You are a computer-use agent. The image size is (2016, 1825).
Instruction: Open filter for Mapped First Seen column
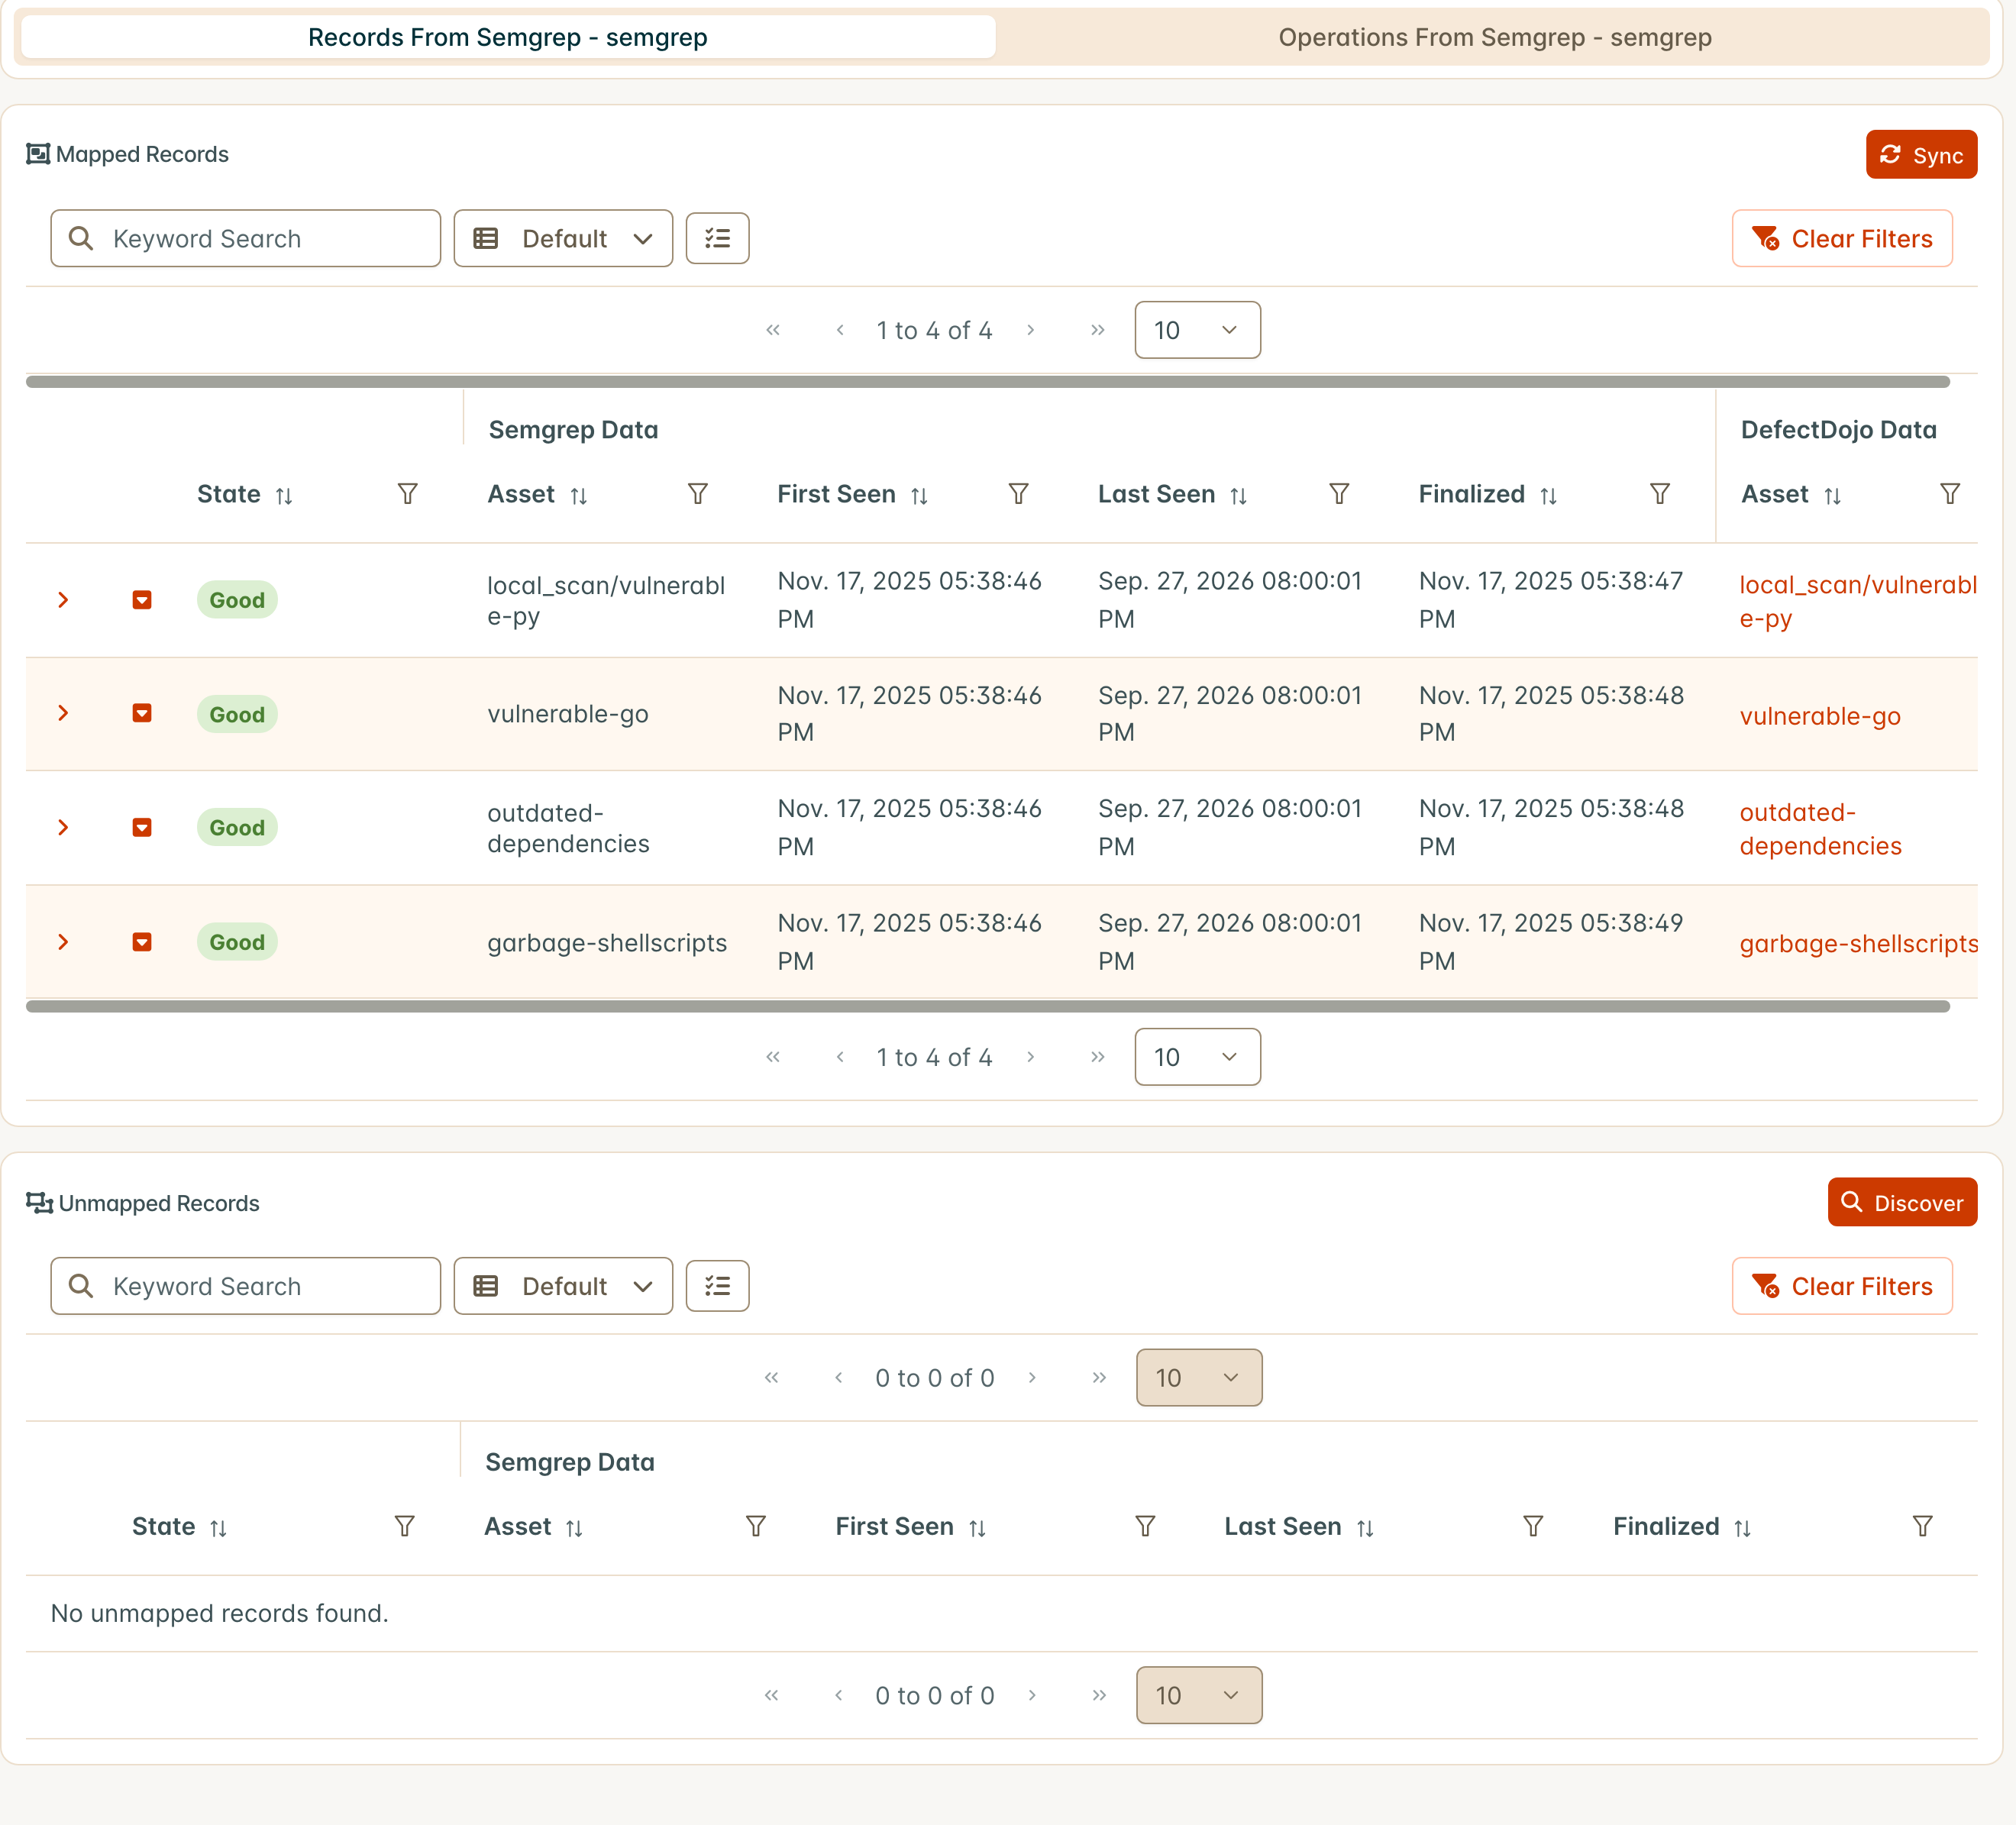tap(1018, 494)
